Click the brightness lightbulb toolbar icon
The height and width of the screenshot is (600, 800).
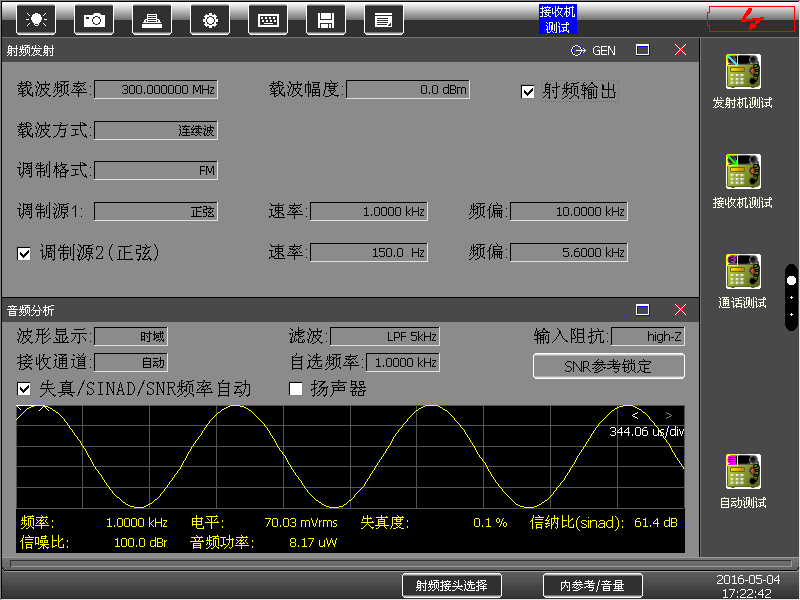pos(37,18)
